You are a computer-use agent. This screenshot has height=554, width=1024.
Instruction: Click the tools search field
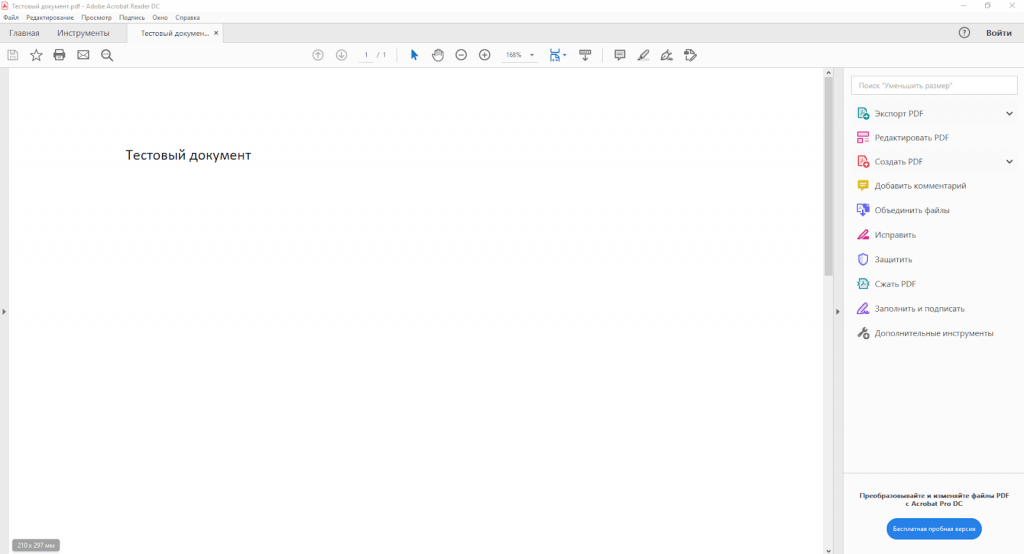934,86
